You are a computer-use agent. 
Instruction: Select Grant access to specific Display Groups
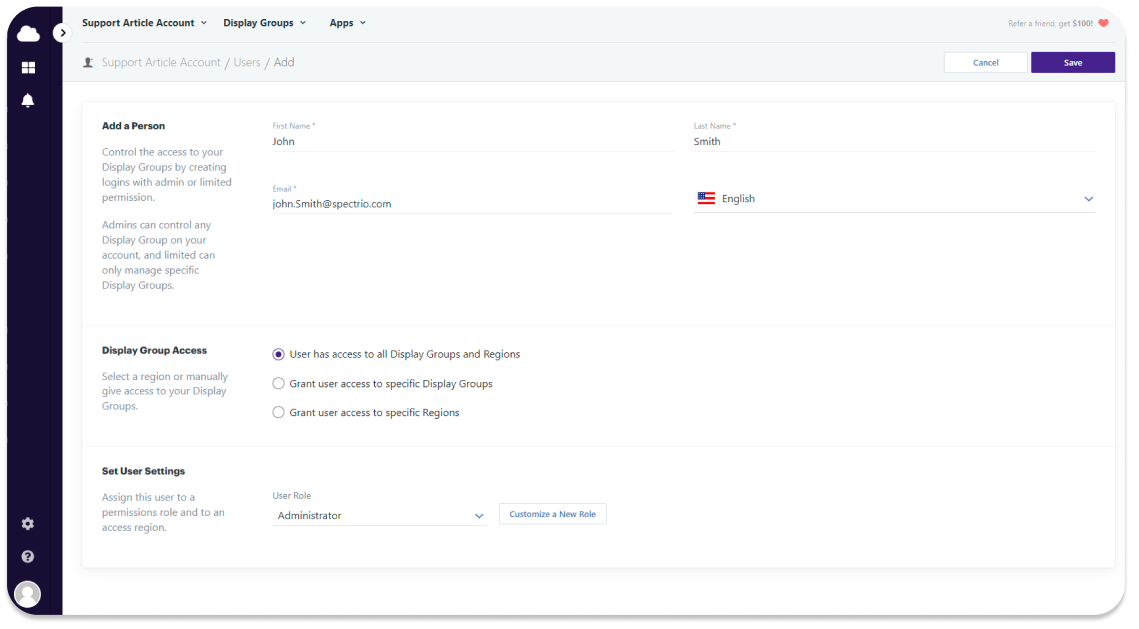tap(278, 384)
